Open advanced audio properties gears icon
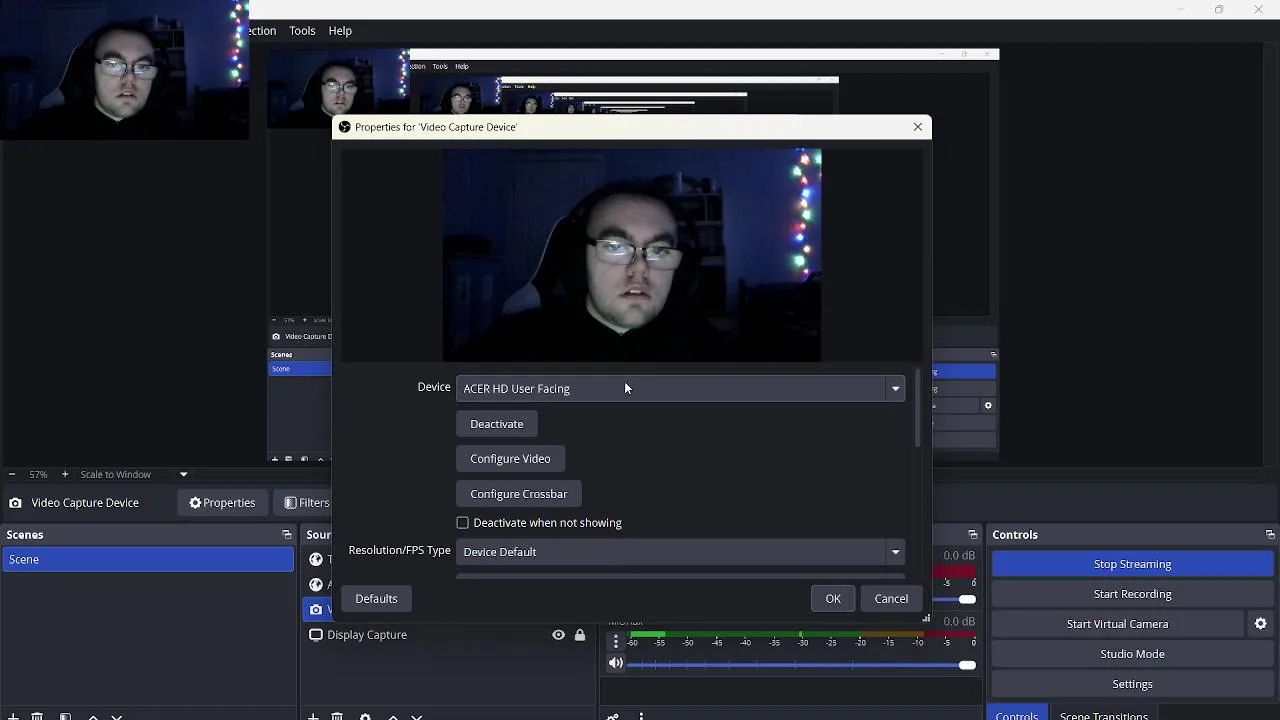The width and height of the screenshot is (1280, 720). (613, 716)
